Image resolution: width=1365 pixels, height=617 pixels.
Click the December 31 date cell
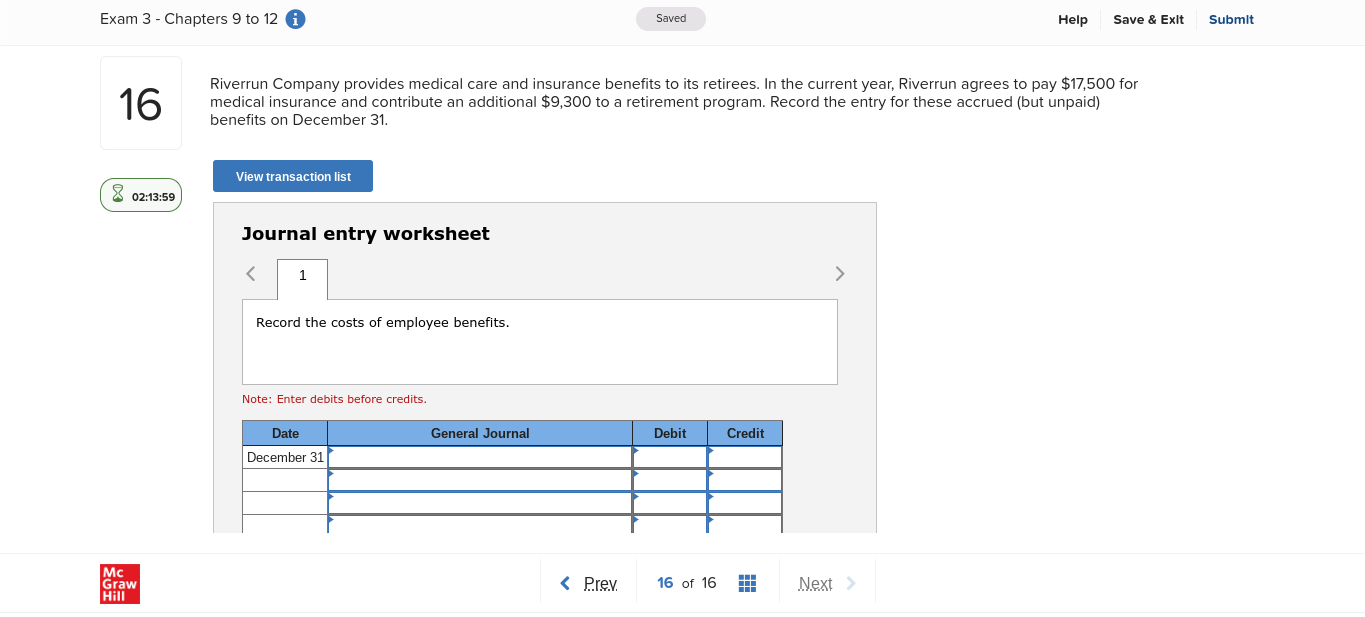(285, 457)
